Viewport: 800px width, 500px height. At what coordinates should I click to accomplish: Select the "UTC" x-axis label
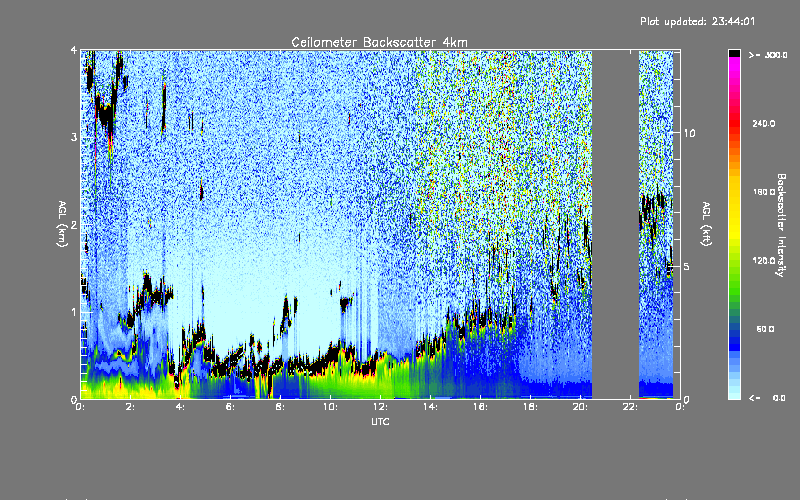[380, 421]
